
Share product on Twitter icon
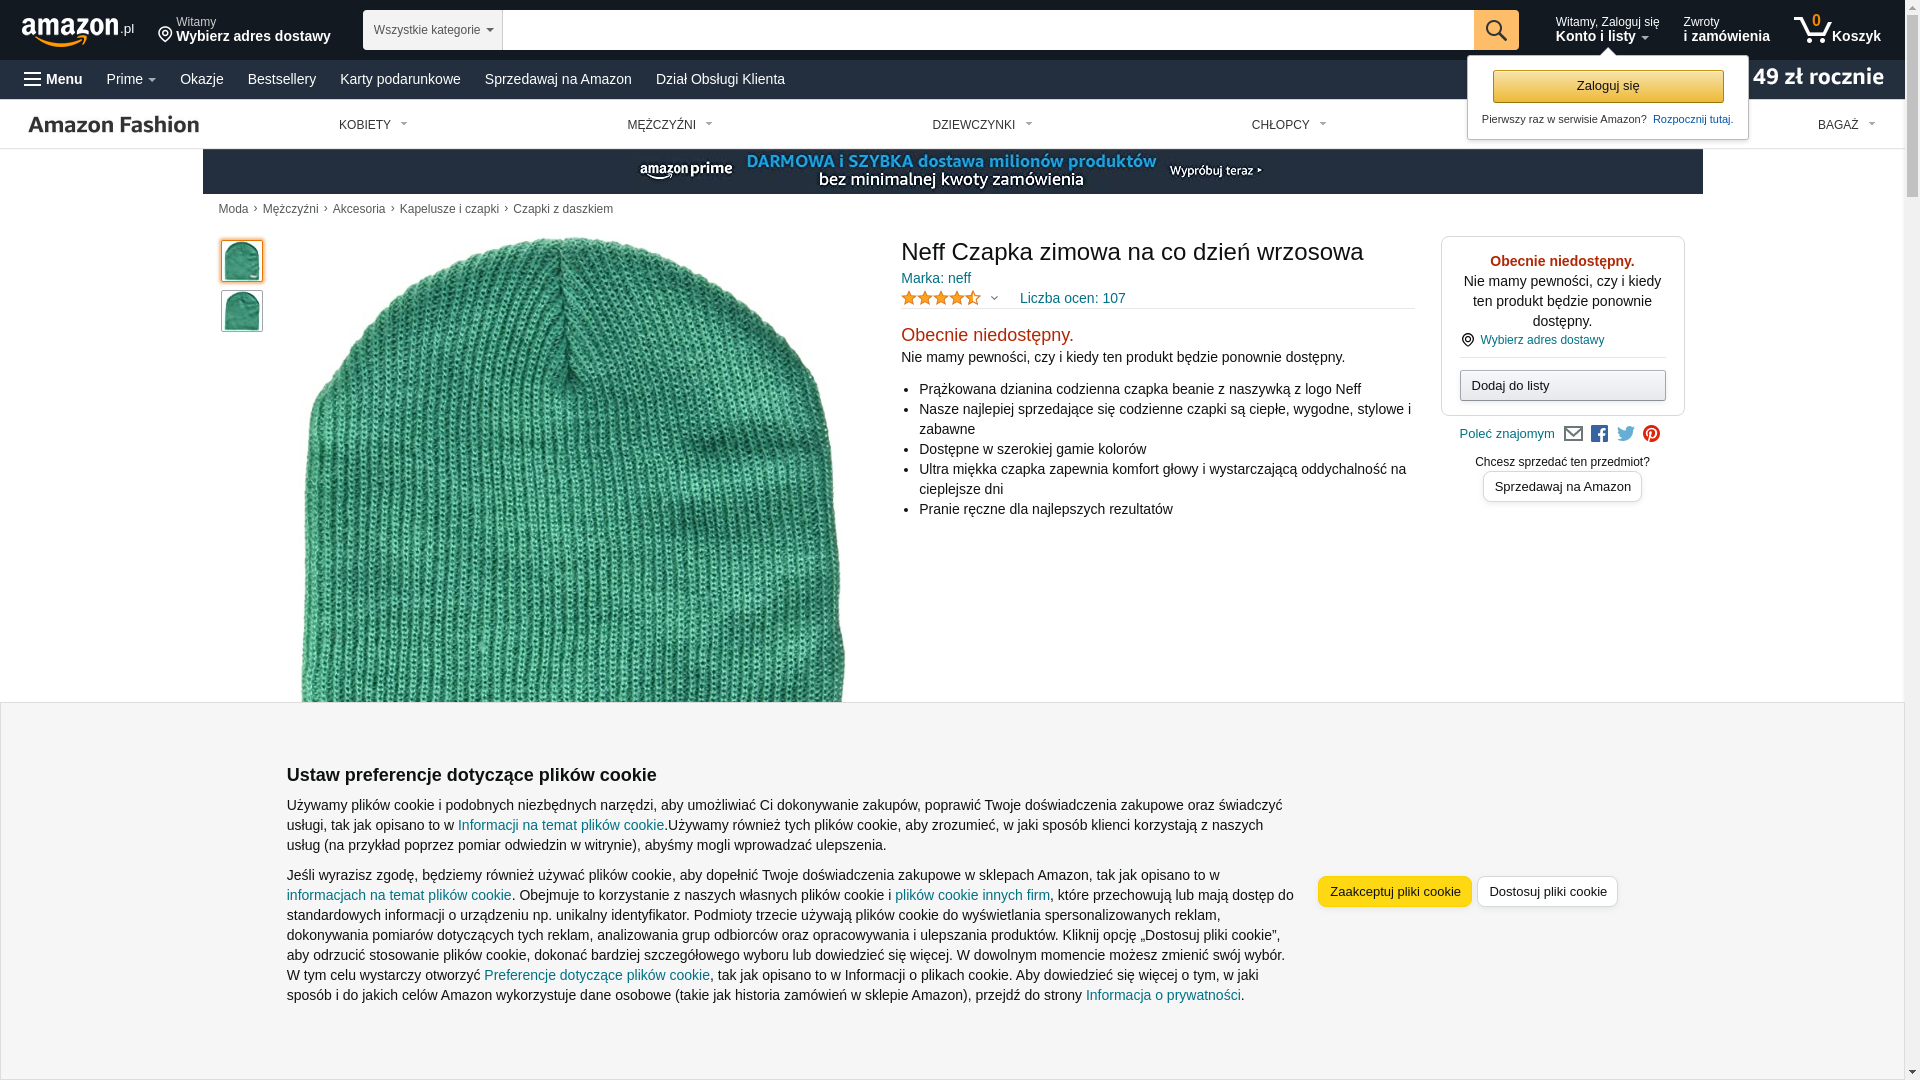(x=1626, y=434)
